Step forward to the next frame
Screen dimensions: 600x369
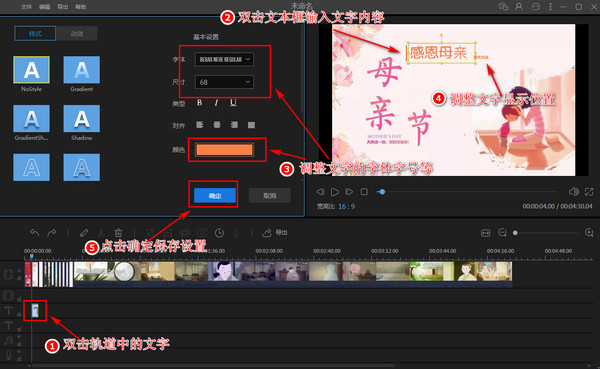coord(349,192)
